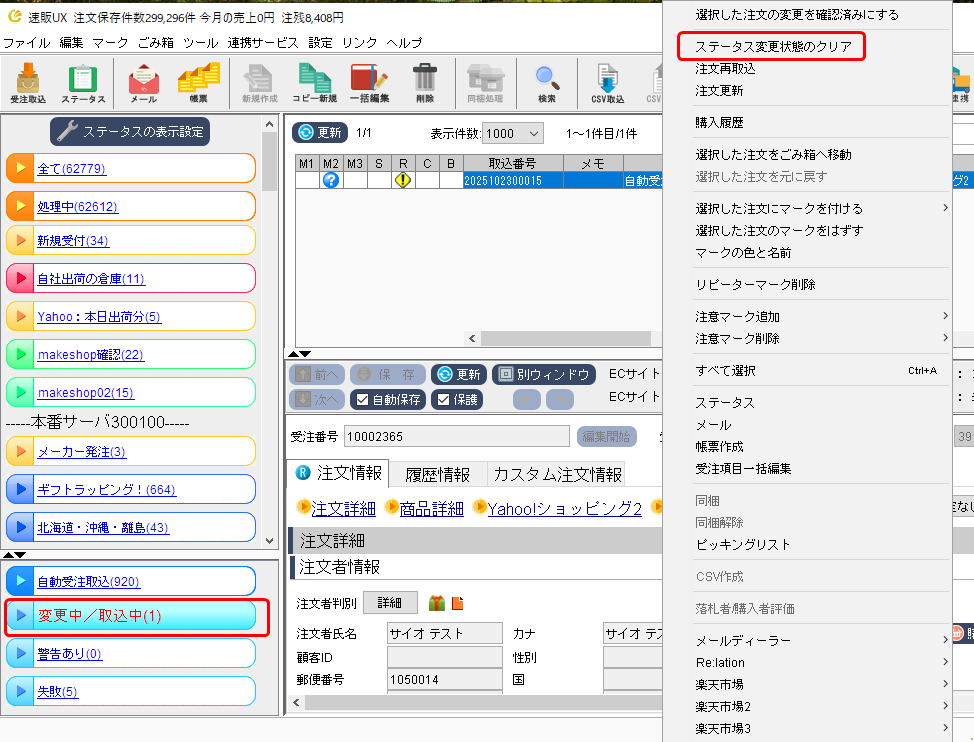Open the 帳票 forms toolbar icon
This screenshot has width=974, height=742.
(x=198, y=83)
